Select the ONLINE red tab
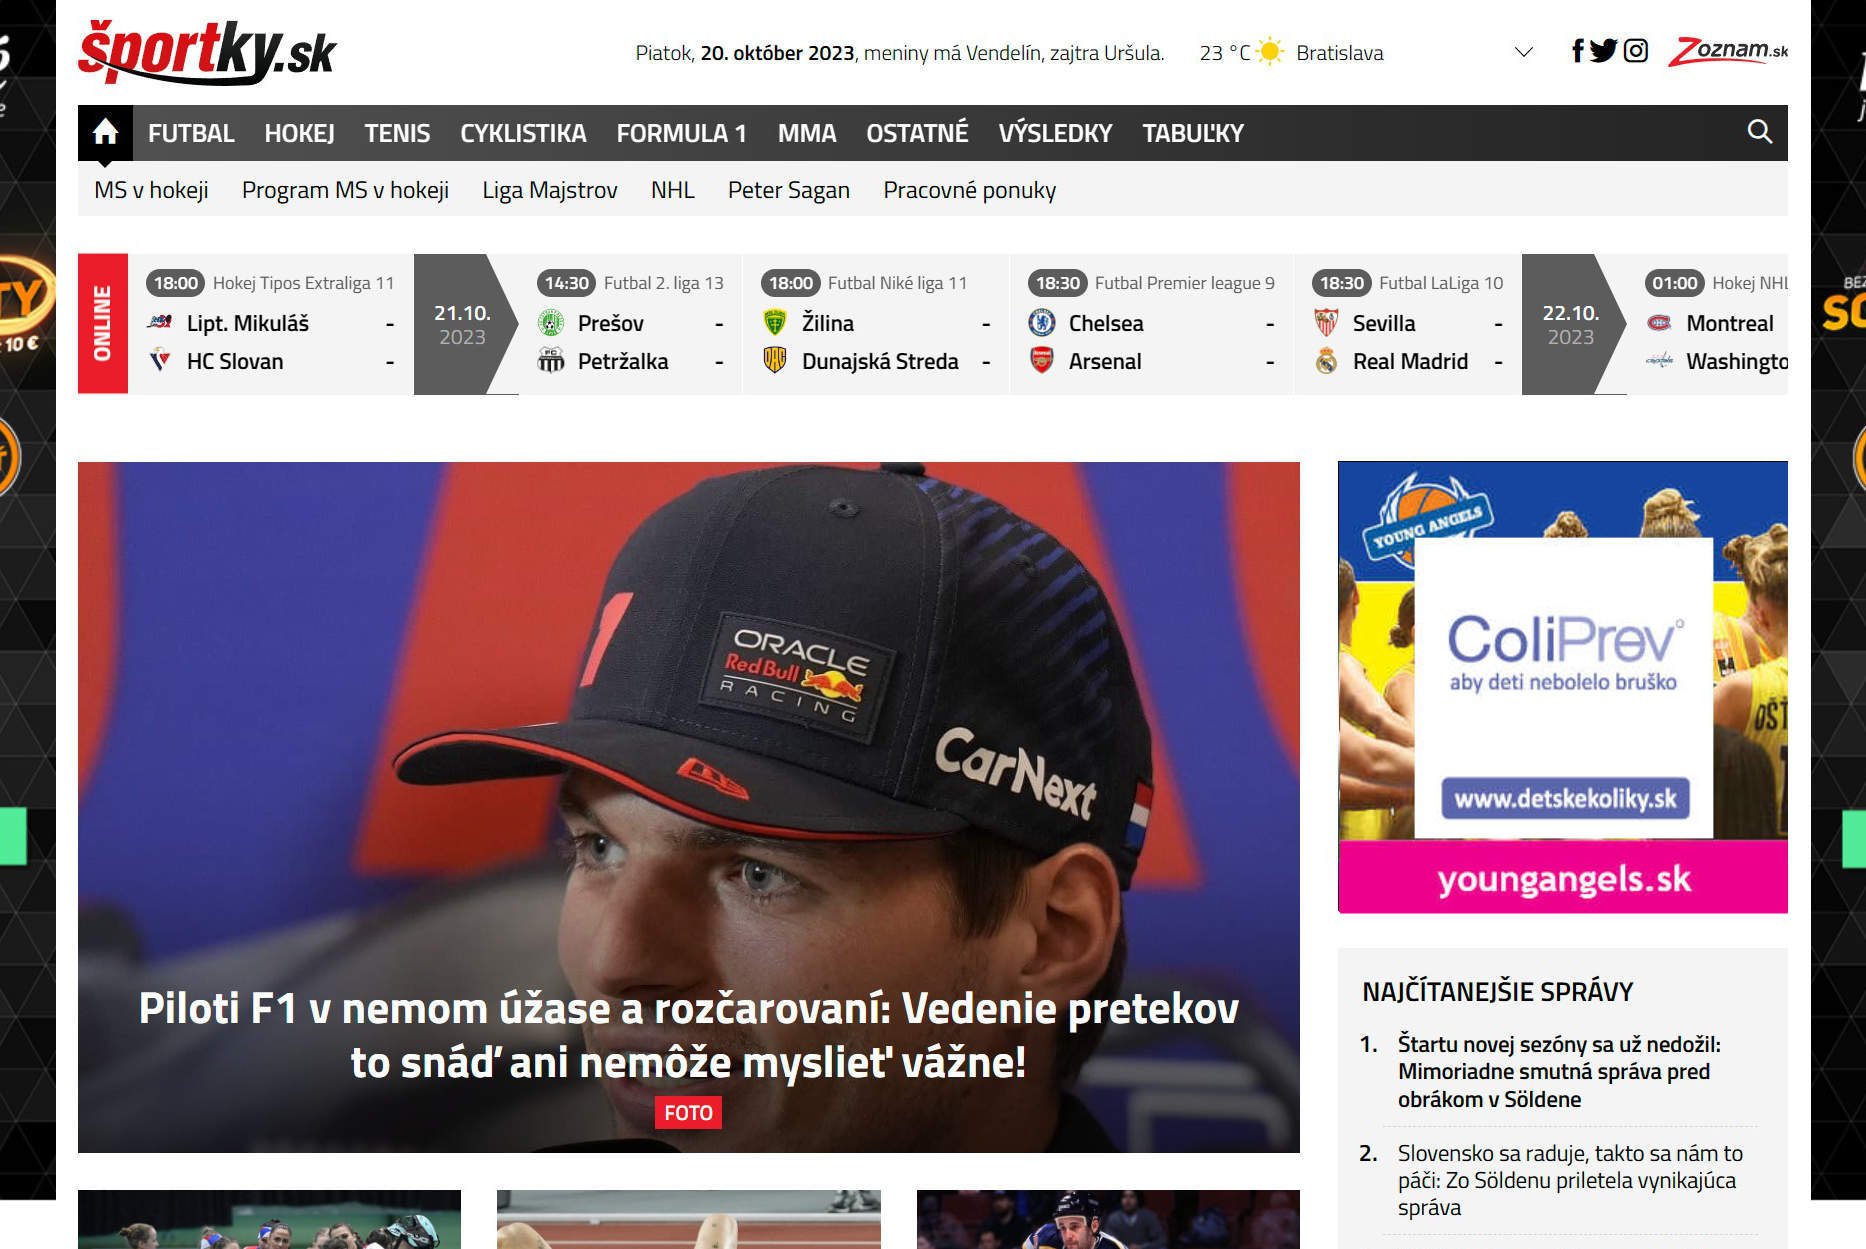The width and height of the screenshot is (1866, 1249). pyautogui.click(x=103, y=324)
